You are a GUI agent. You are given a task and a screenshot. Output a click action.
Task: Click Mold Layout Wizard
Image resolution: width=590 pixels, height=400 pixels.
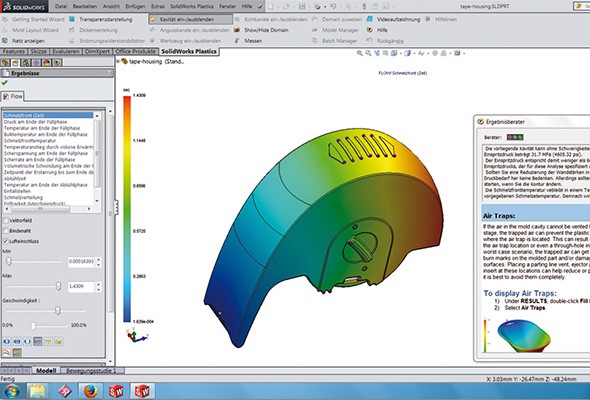30,30
